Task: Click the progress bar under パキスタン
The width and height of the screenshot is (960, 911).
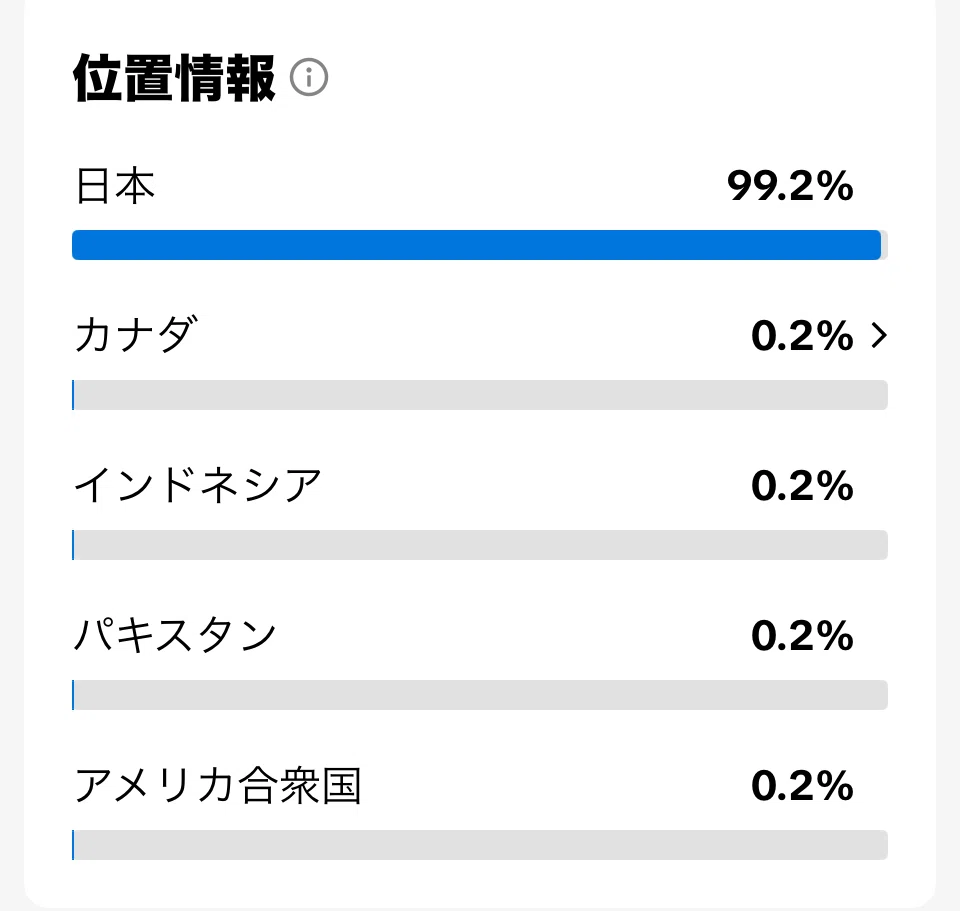Action: click(x=480, y=695)
